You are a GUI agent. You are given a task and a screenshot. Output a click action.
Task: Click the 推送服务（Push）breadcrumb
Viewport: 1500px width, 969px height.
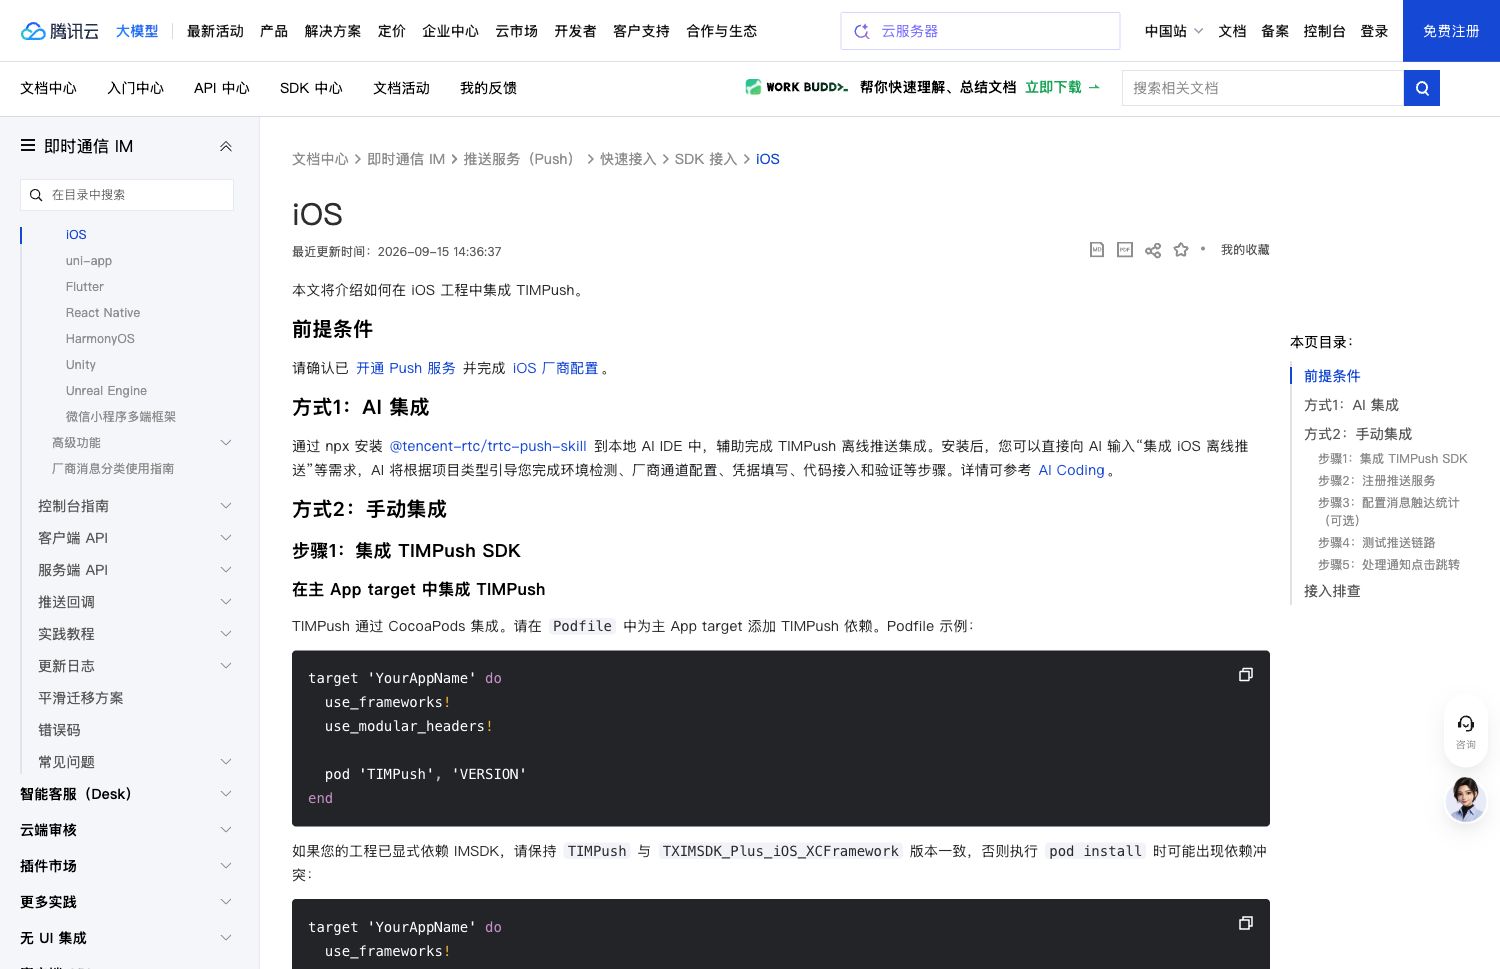click(518, 159)
